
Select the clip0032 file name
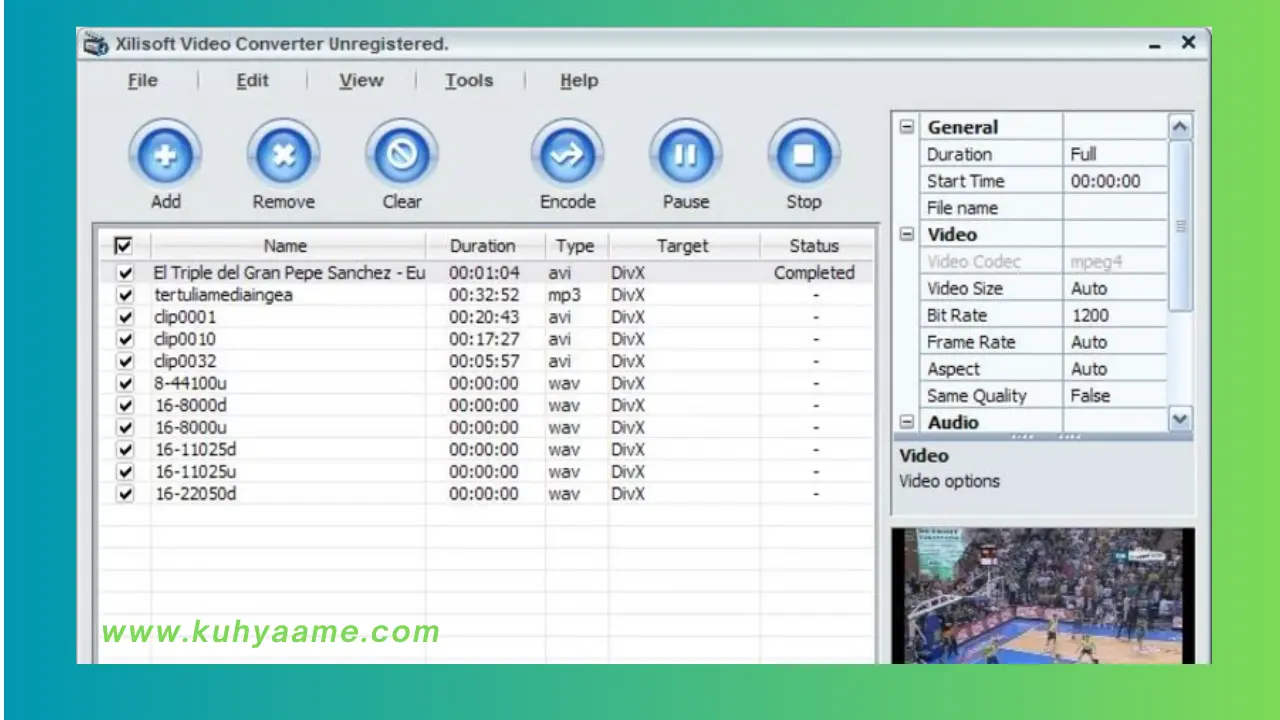(184, 361)
